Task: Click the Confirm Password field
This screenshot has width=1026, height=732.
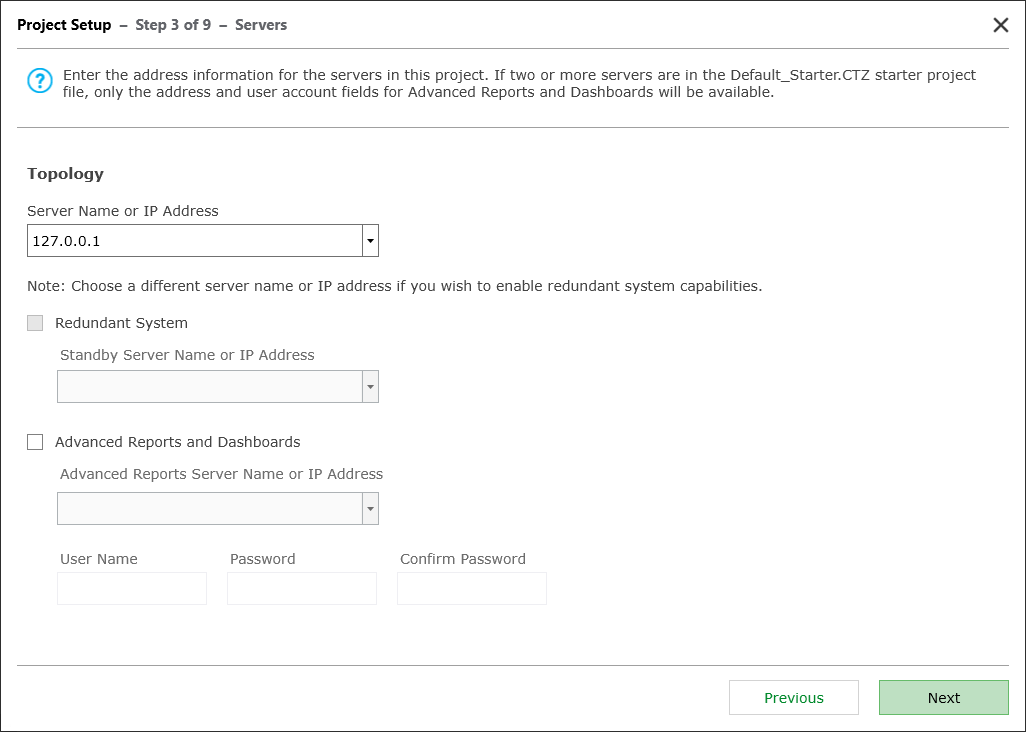Action: click(x=471, y=588)
